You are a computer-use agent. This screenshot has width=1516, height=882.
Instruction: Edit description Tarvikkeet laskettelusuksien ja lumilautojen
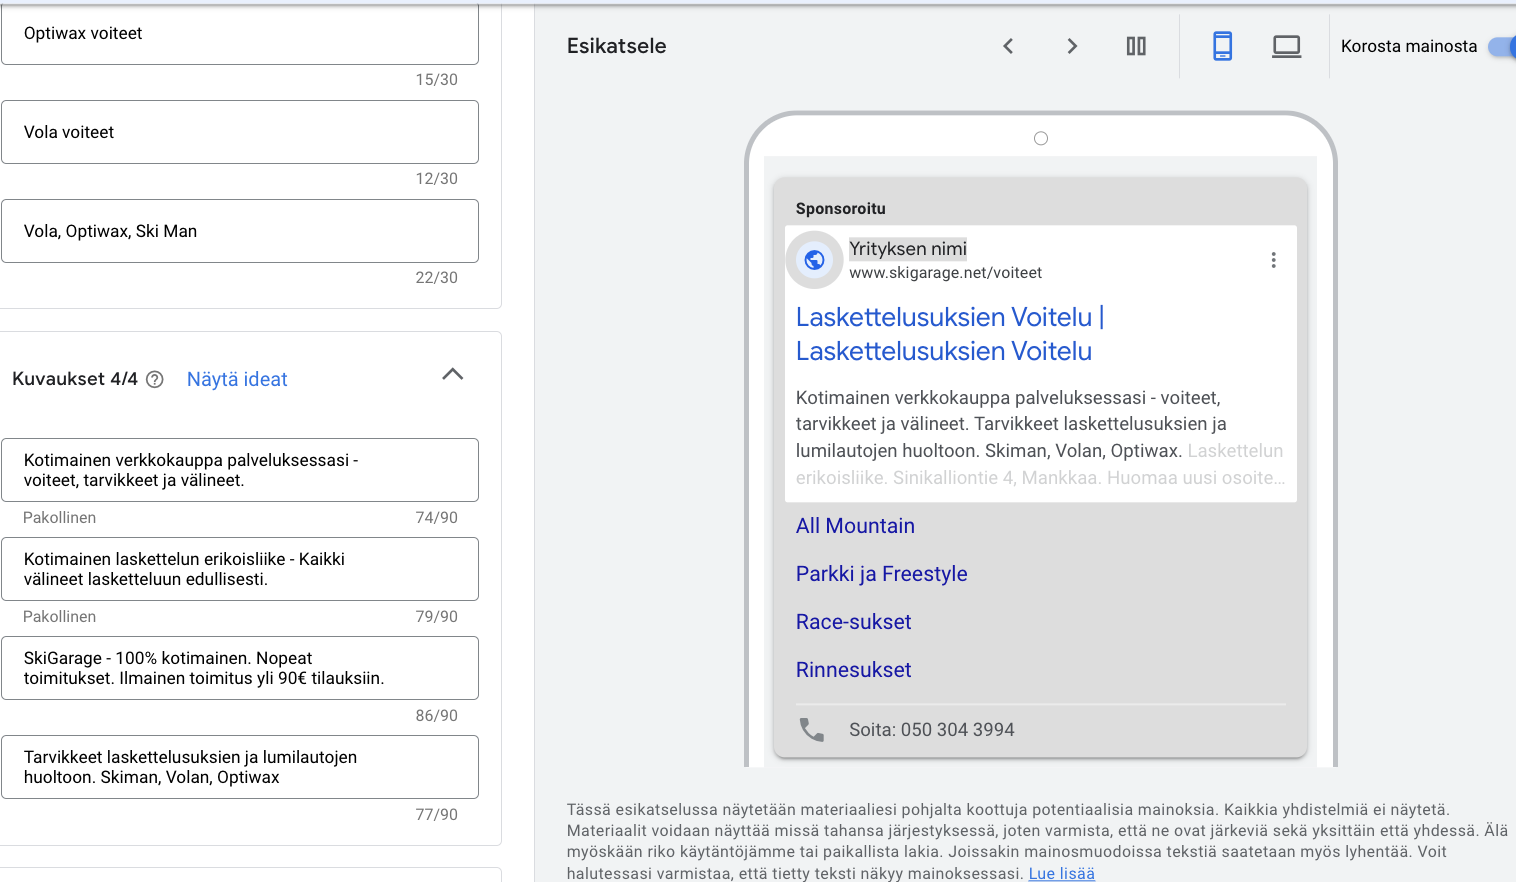(x=240, y=767)
